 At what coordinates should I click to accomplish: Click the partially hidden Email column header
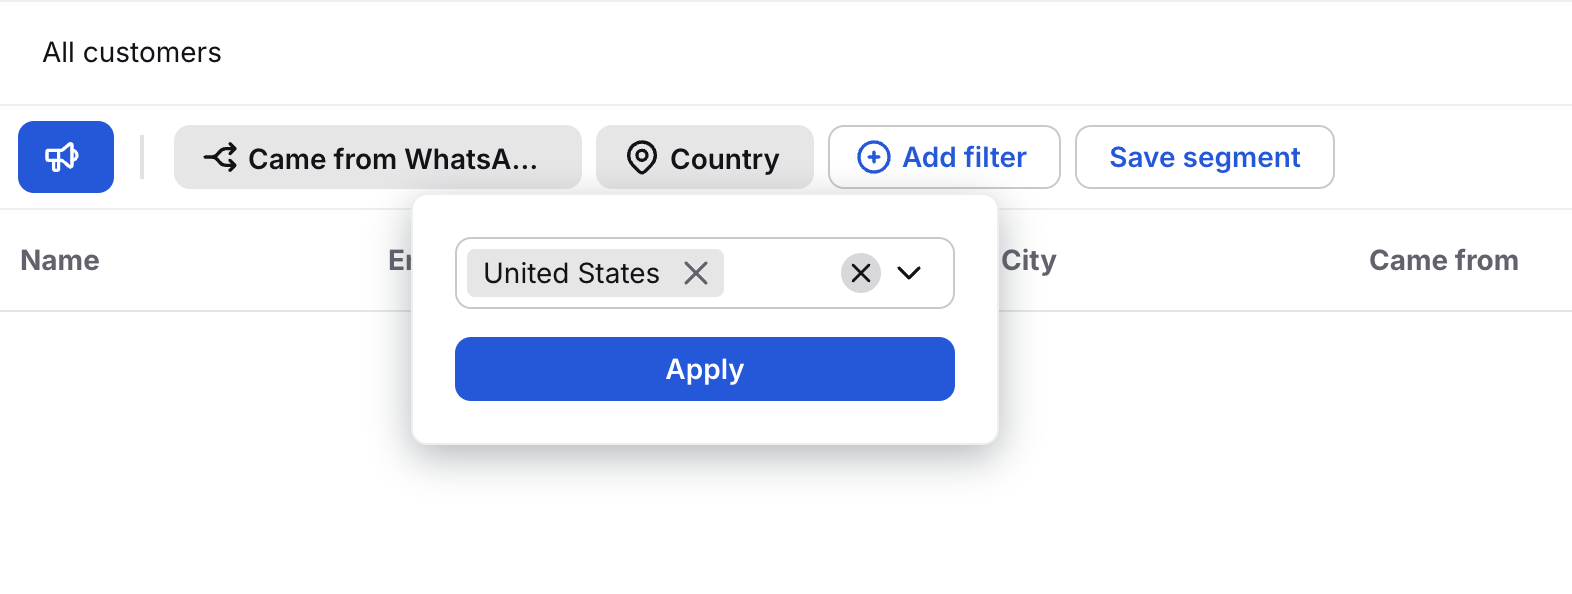pos(399,260)
